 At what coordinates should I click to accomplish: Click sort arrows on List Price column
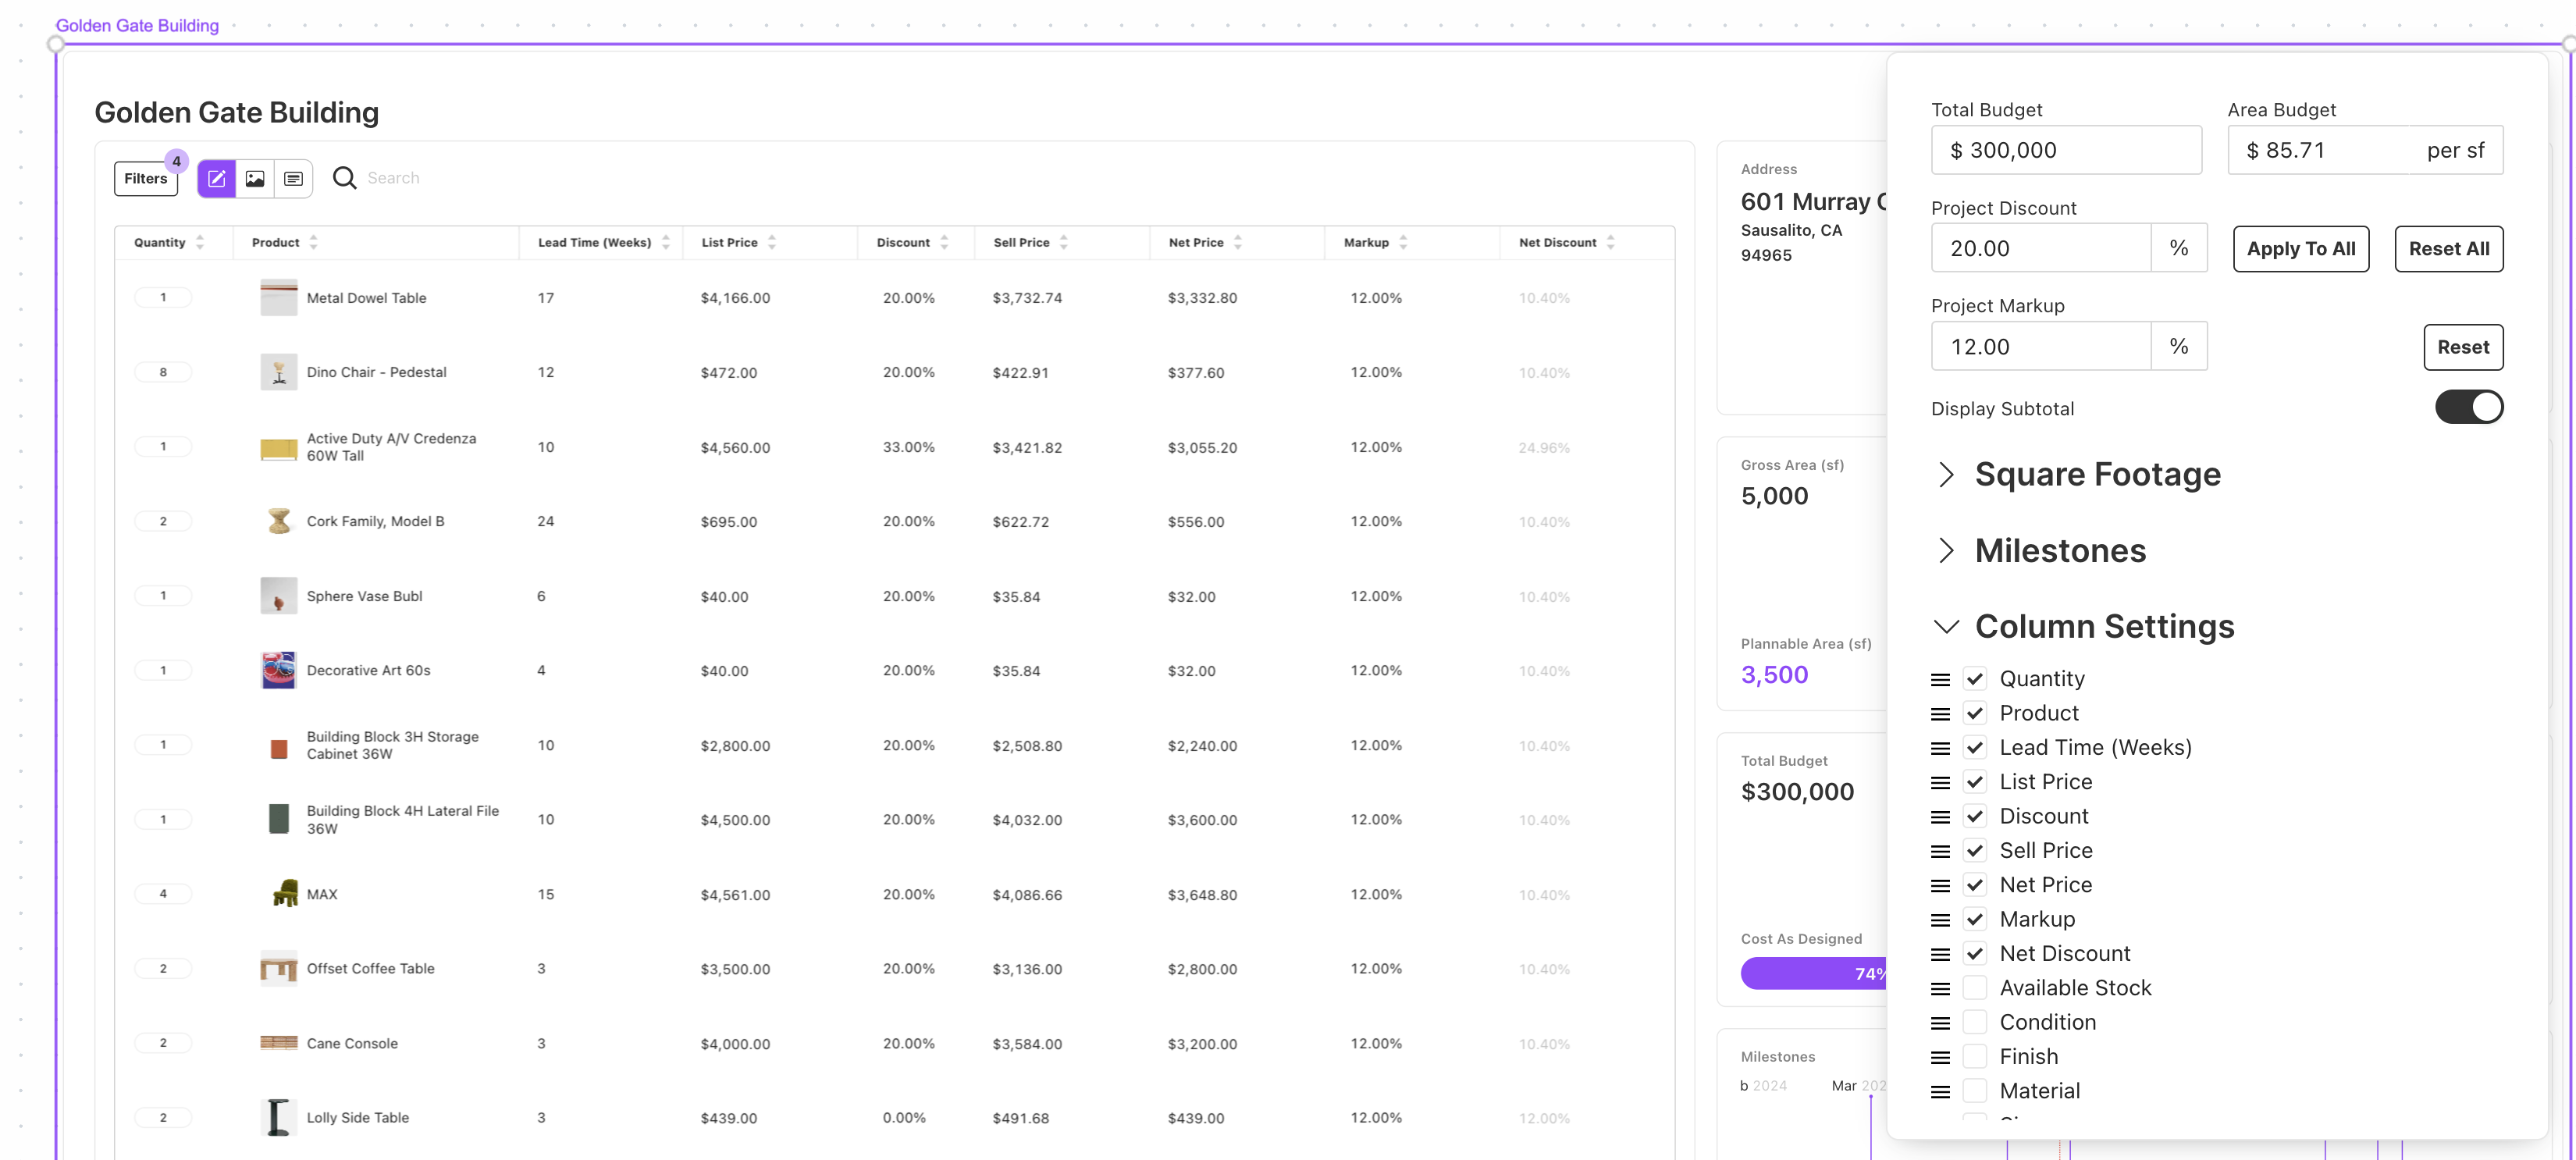tap(772, 242)
